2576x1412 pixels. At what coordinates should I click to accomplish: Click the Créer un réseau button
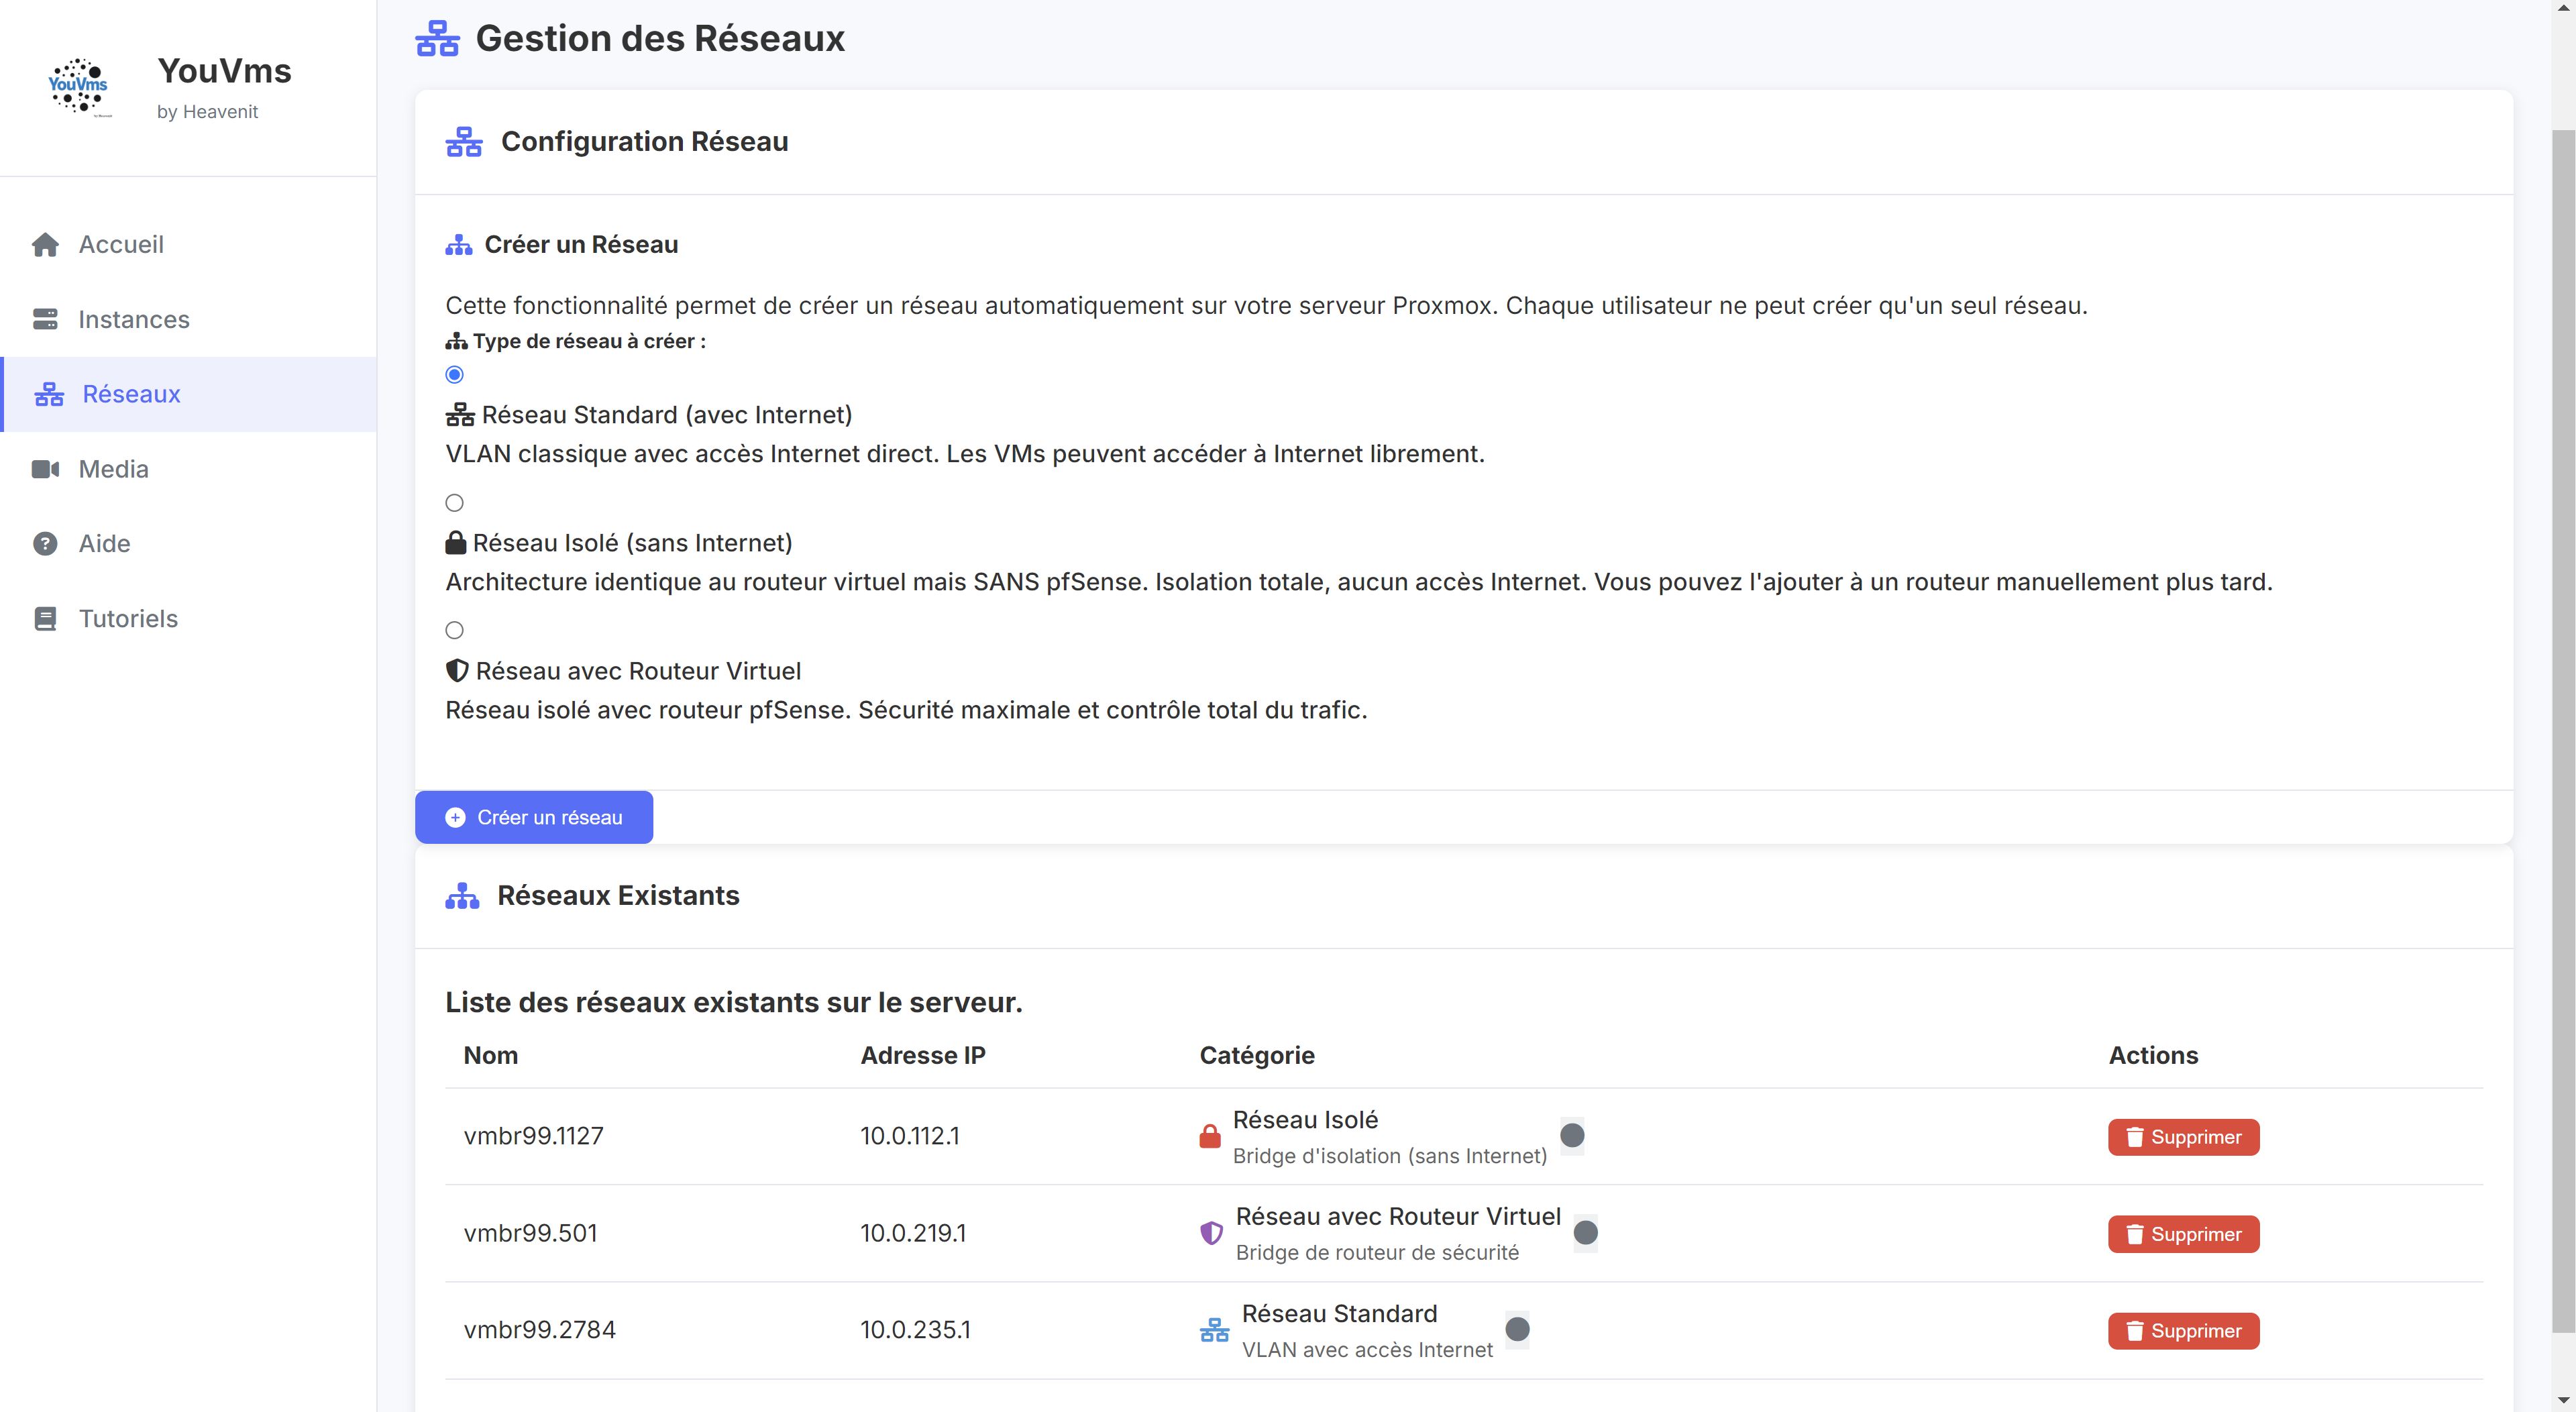534,817
